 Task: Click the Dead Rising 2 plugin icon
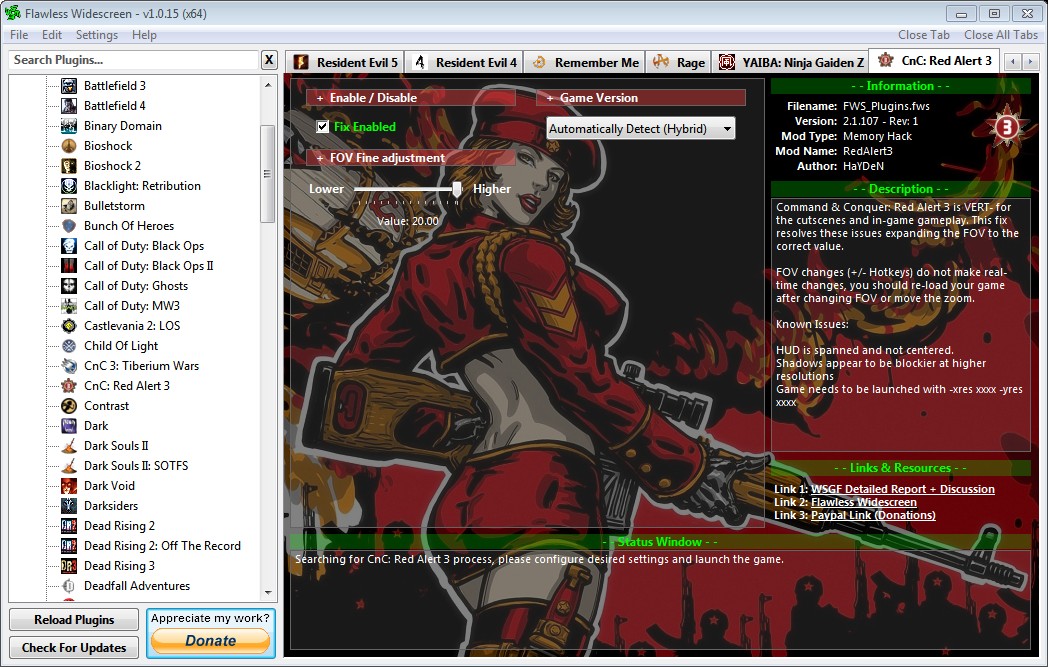point(69,526)
